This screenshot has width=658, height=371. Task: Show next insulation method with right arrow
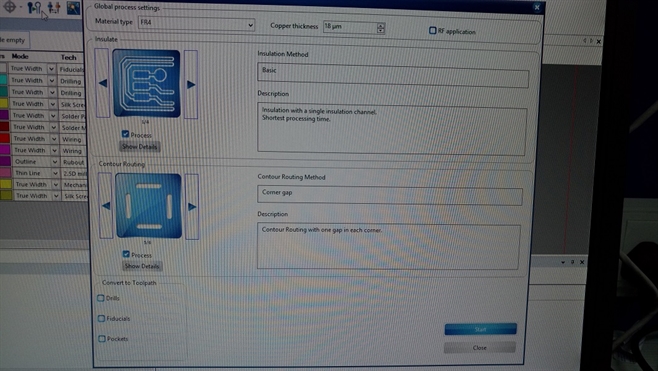[x=191, y=84]
